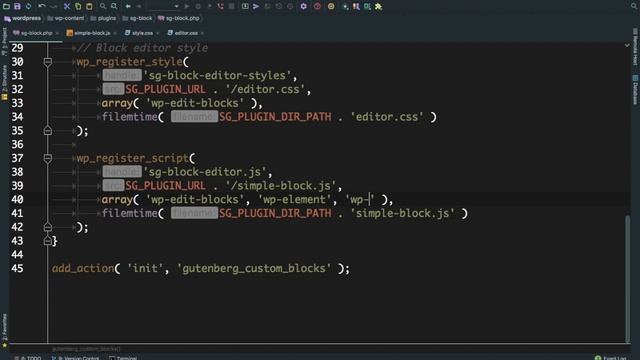The height and width of the screenshot is (360, 640).
Task: Click 'sg-block-editor-styles' string on line 31
Action: (x=217, y=76)
